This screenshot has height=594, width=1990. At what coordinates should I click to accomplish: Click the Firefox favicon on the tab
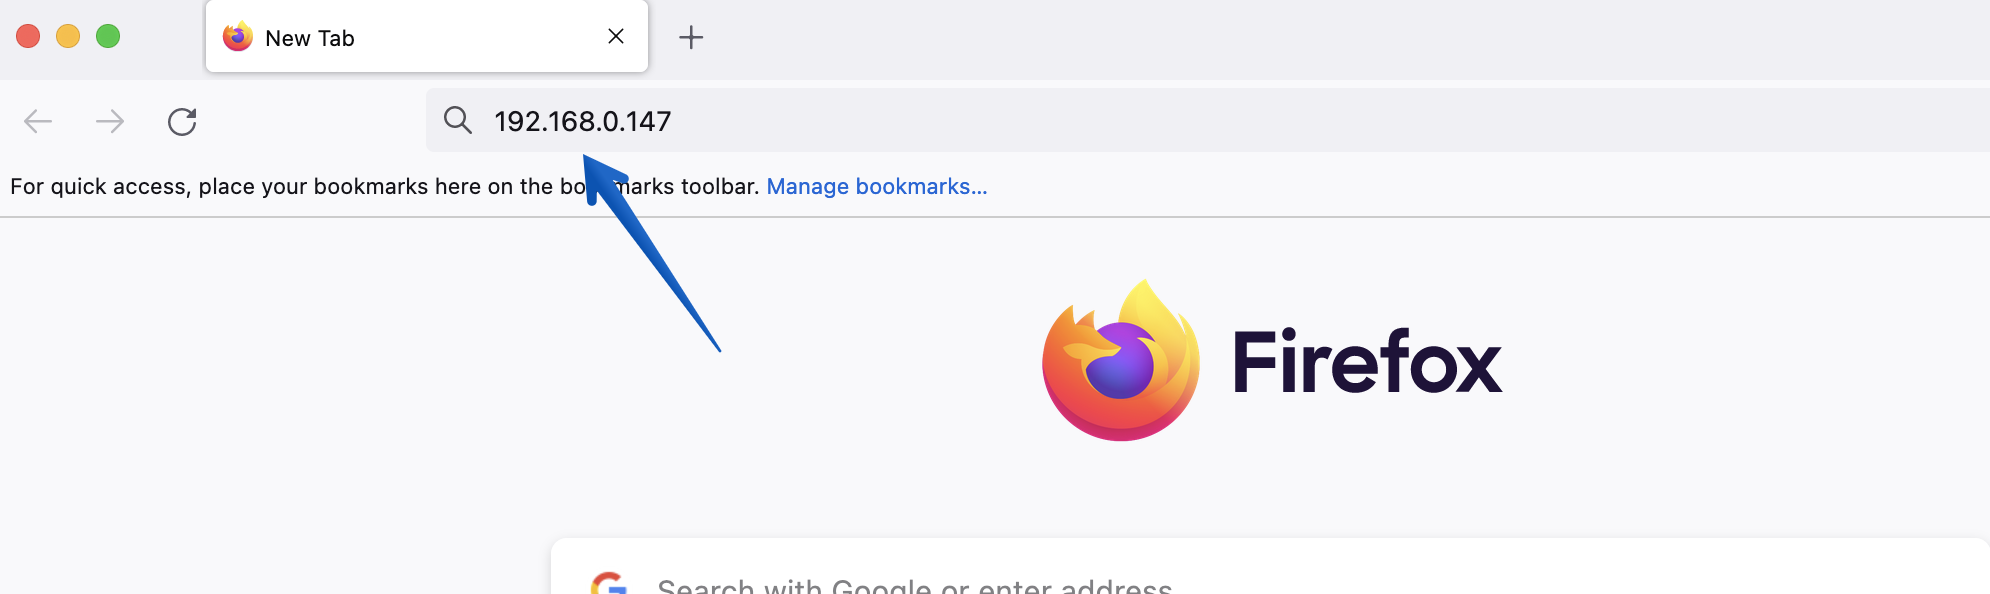(238, 37)
